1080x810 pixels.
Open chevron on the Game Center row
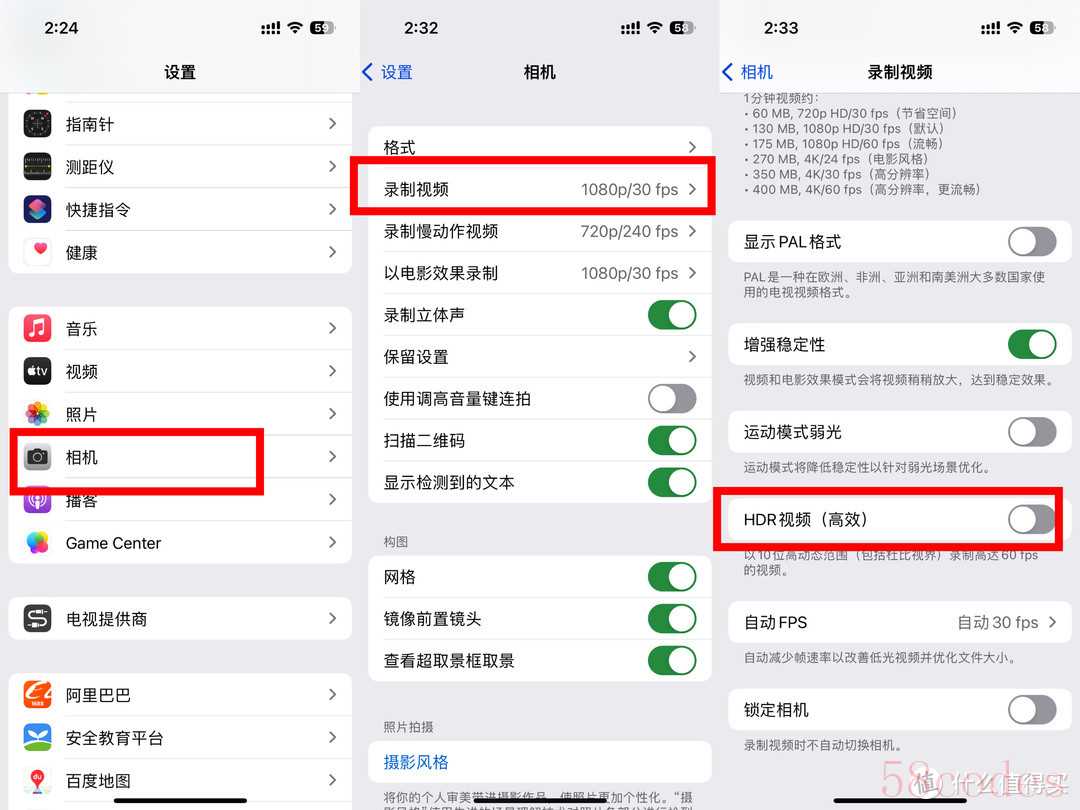pyautogui.click(x=333, y=543)
